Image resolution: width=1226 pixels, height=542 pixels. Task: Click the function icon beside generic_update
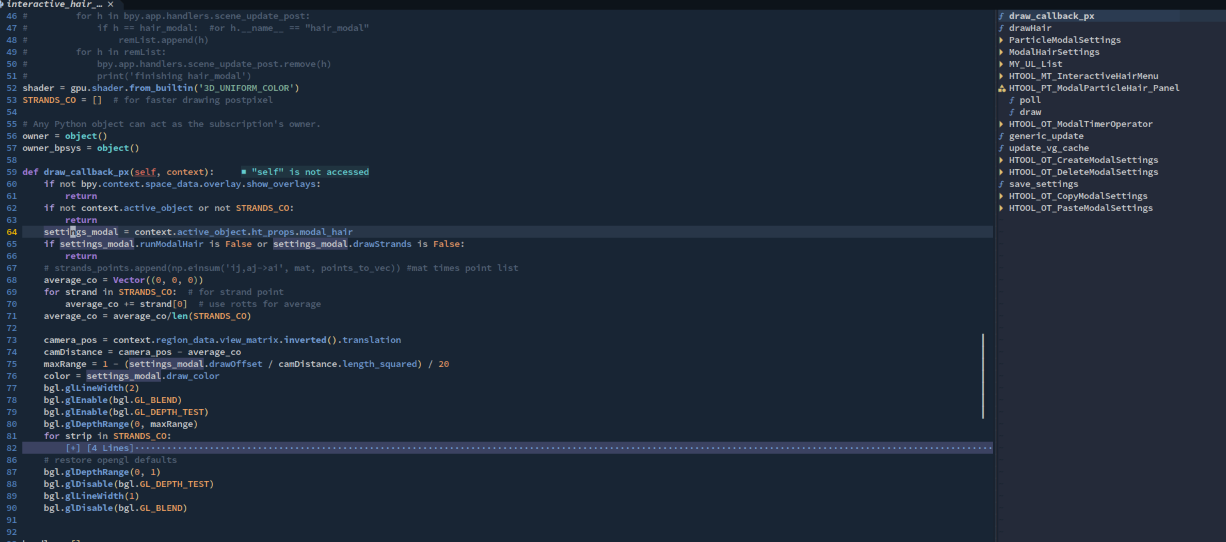pyautogui.click(x=1002, y=136)
